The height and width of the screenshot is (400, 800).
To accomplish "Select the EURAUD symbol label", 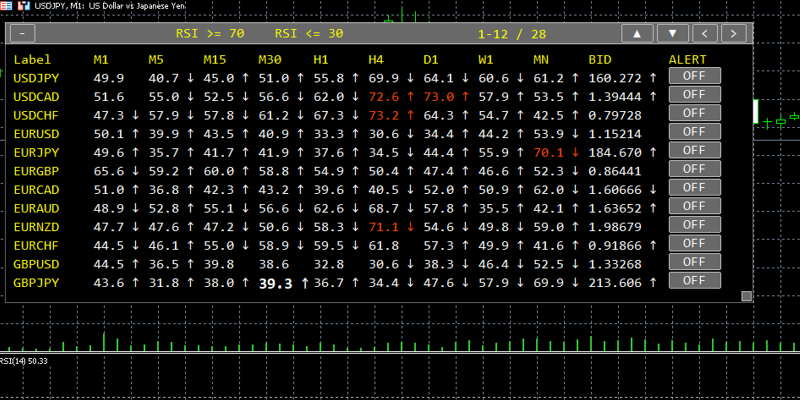I will pos(36,209).
